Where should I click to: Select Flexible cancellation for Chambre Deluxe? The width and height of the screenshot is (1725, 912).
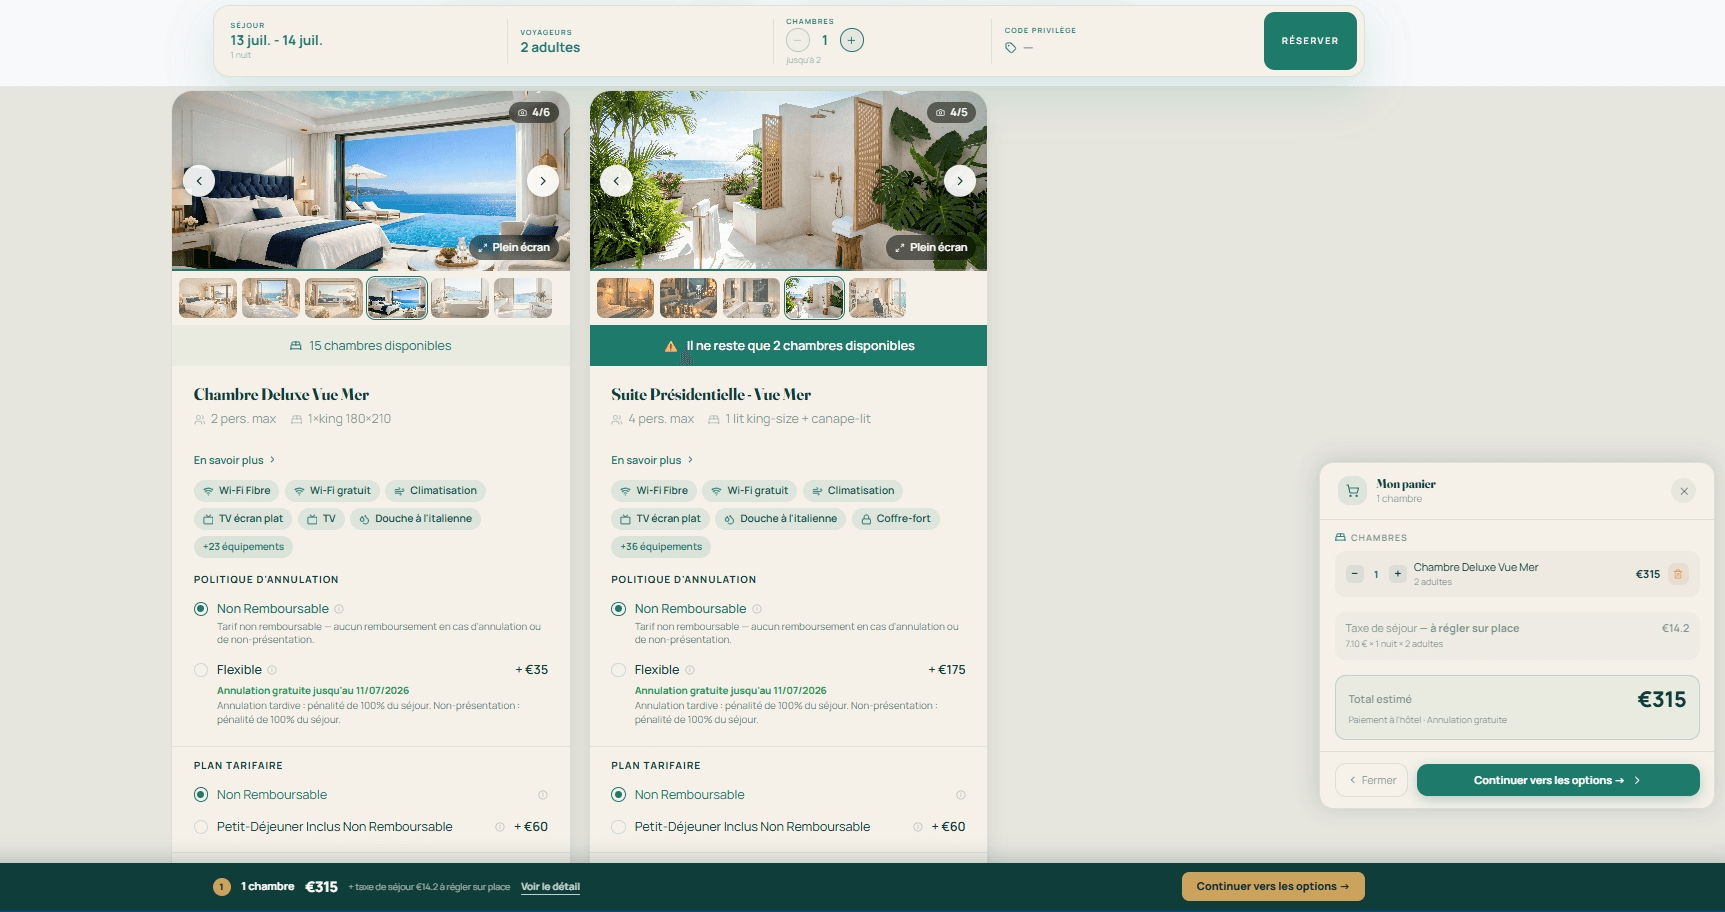pos(201,670)
